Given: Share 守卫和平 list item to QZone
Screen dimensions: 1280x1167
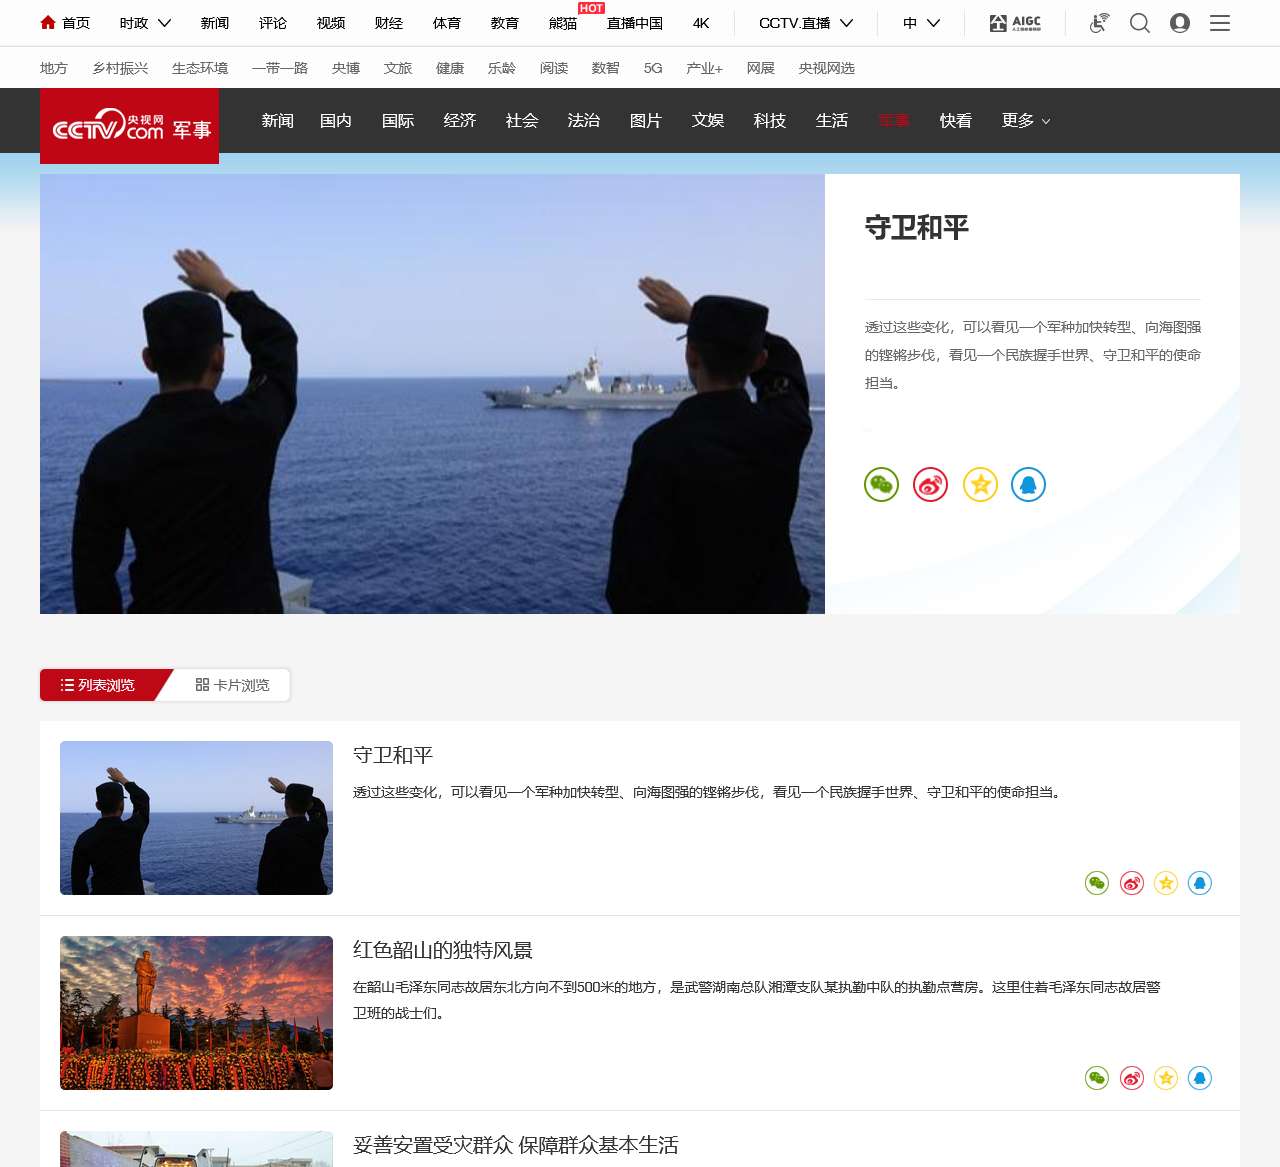Looking at the screenshot, I should coord(1166,883).
